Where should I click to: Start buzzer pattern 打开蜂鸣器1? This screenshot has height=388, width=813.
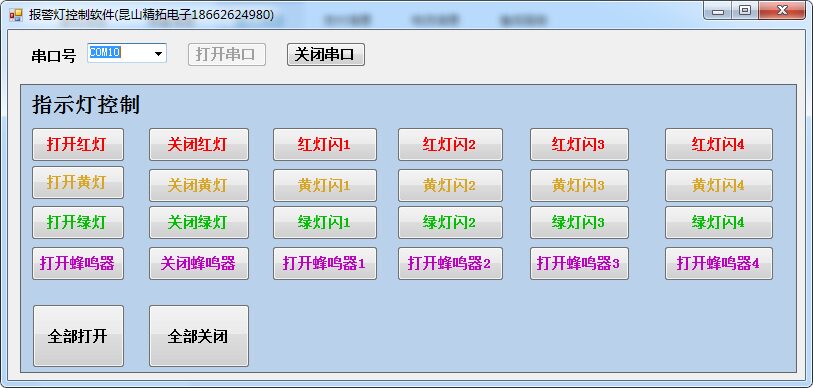325,264
